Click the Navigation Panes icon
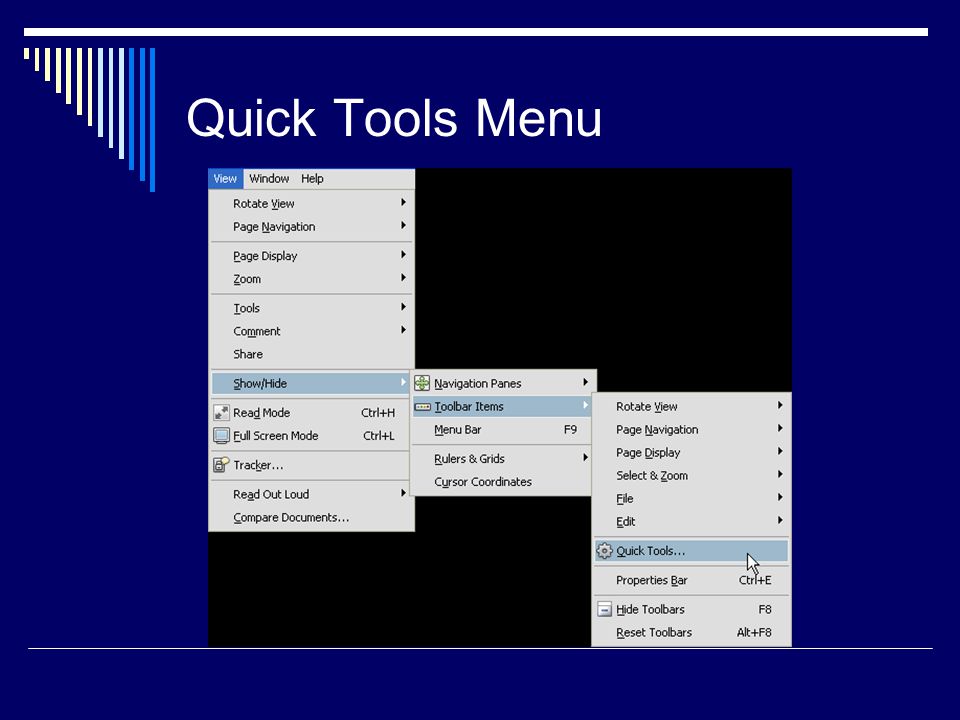Viewport: 960px width, 720px height. point(422,383)
